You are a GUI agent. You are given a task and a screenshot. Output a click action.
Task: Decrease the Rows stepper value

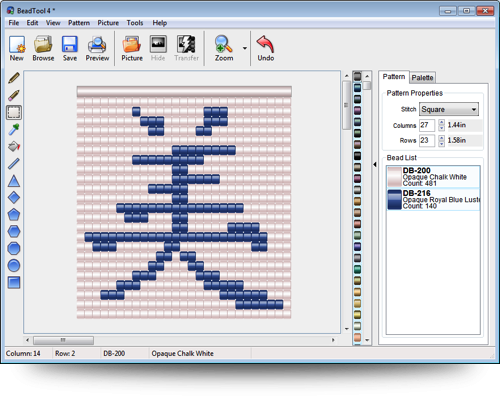coord(441,144)
